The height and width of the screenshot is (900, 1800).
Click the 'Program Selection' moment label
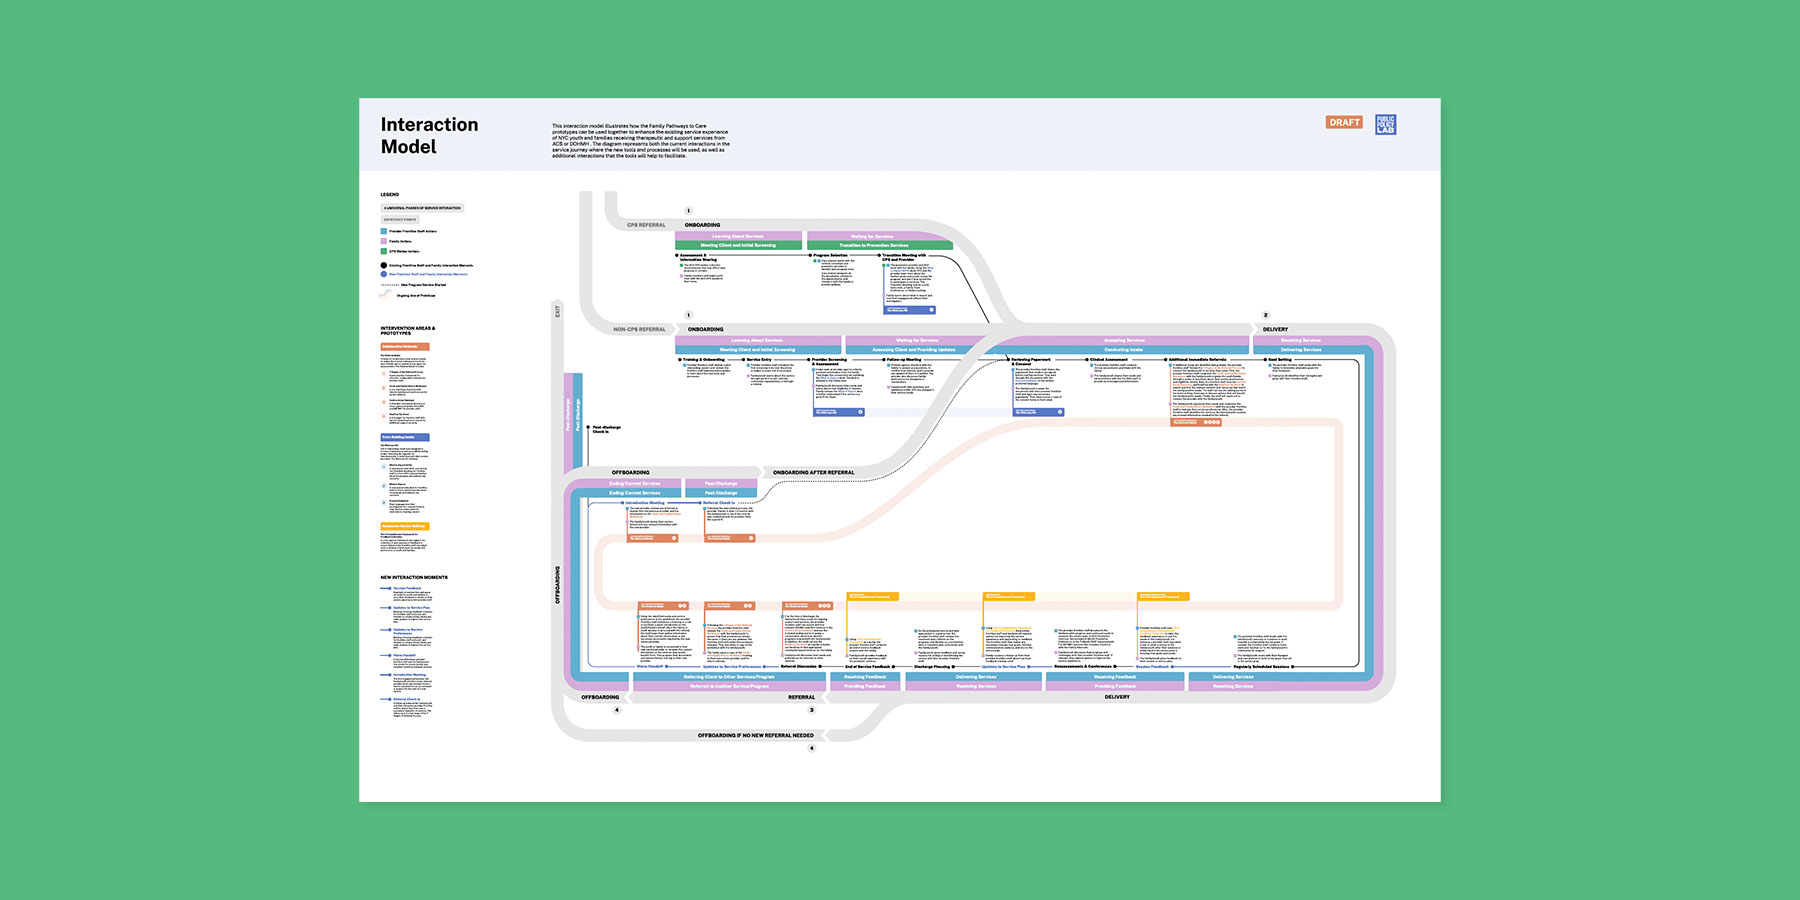[x=831, y=255]
